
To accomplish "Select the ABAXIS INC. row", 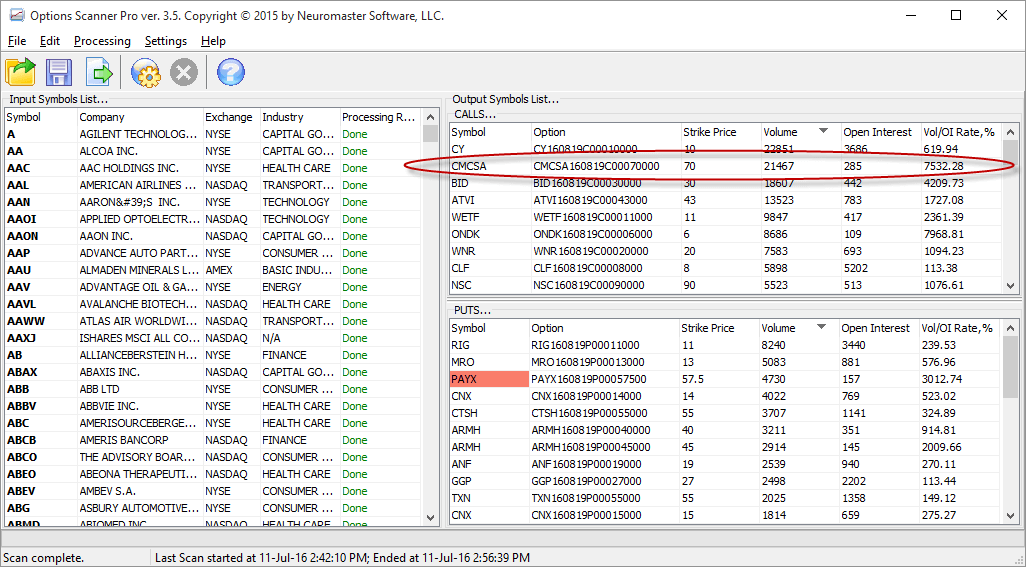I will click(213, 372).
